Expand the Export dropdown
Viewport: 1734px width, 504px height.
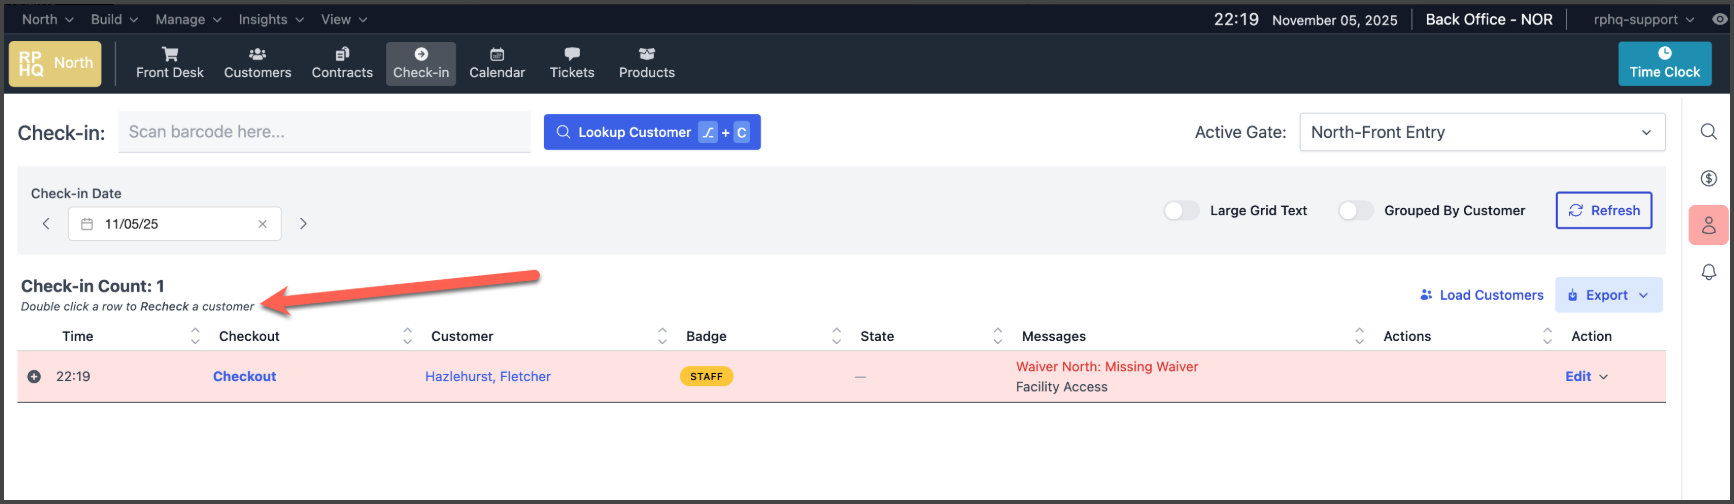[1608, 295]
